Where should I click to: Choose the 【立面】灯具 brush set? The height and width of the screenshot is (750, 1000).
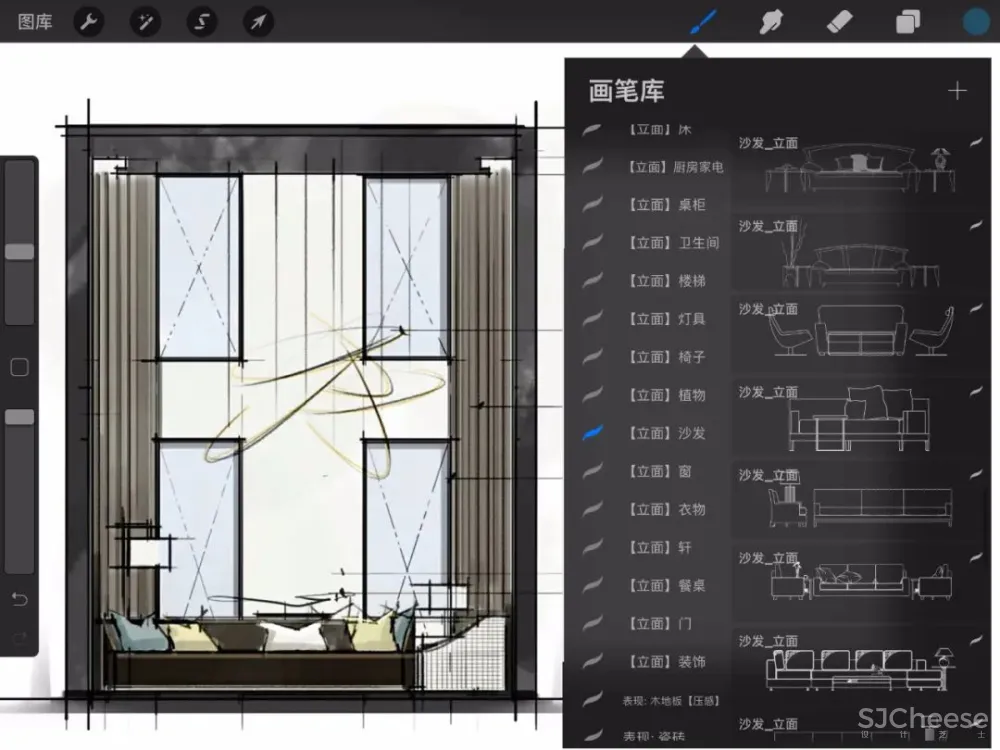(666, 319)
